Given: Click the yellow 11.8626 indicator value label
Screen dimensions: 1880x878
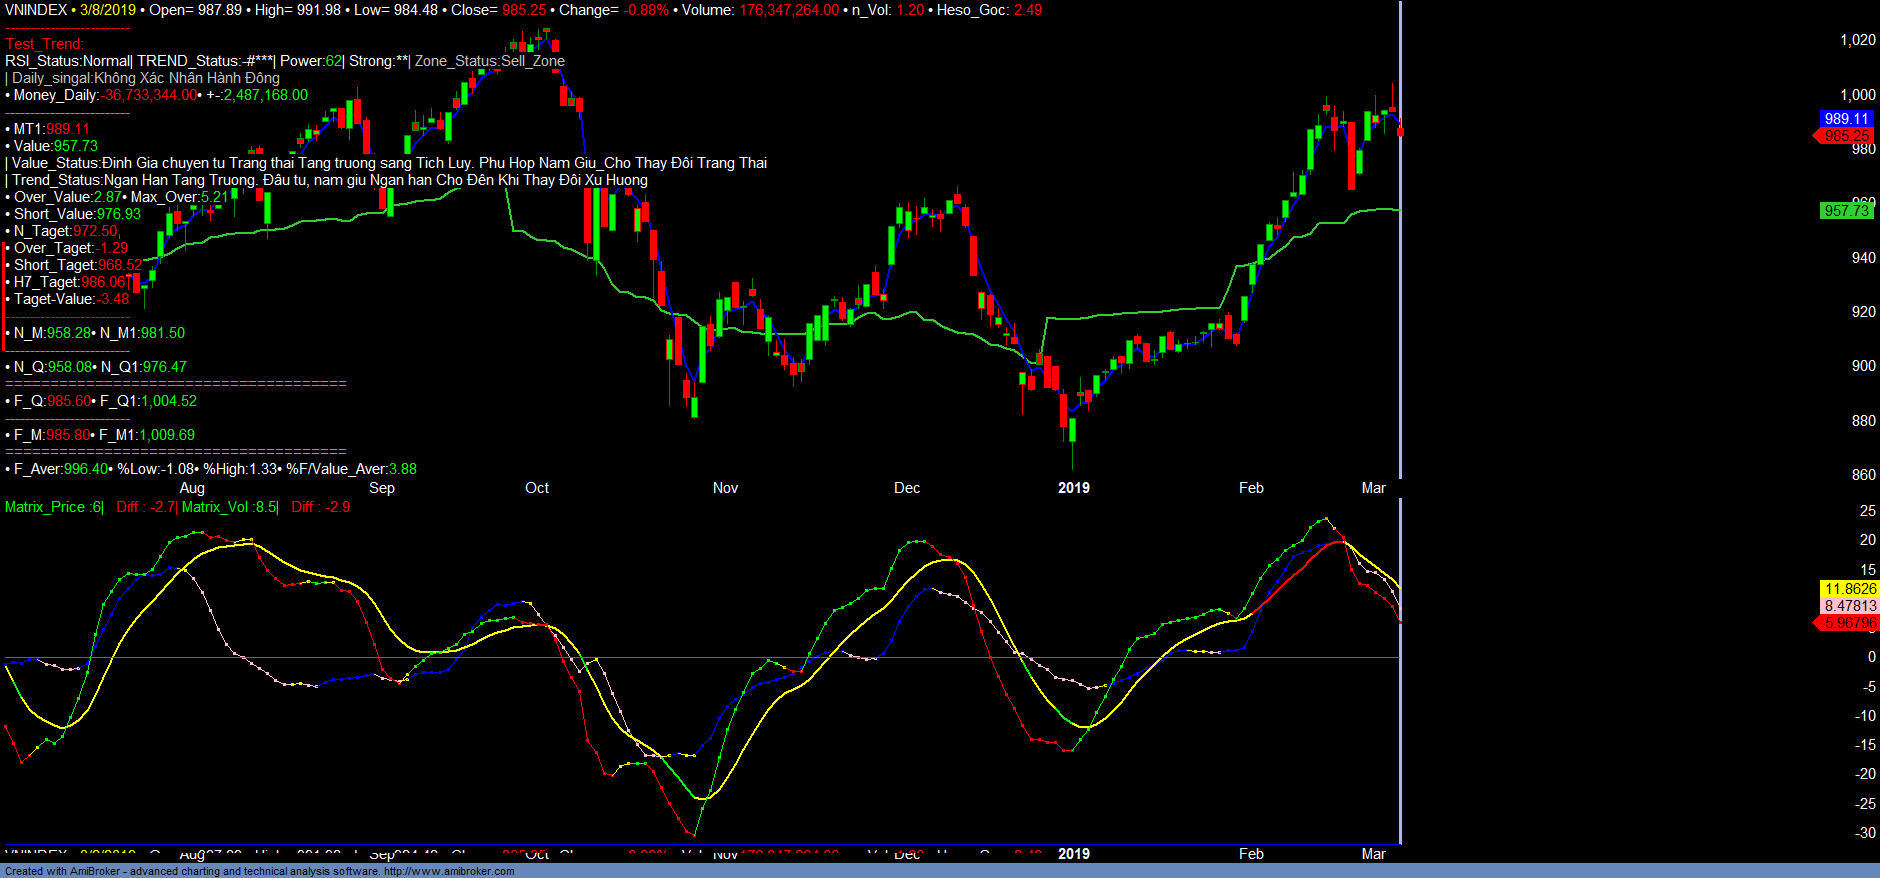Looking at the screenshot, I should tap(1850, 589).
